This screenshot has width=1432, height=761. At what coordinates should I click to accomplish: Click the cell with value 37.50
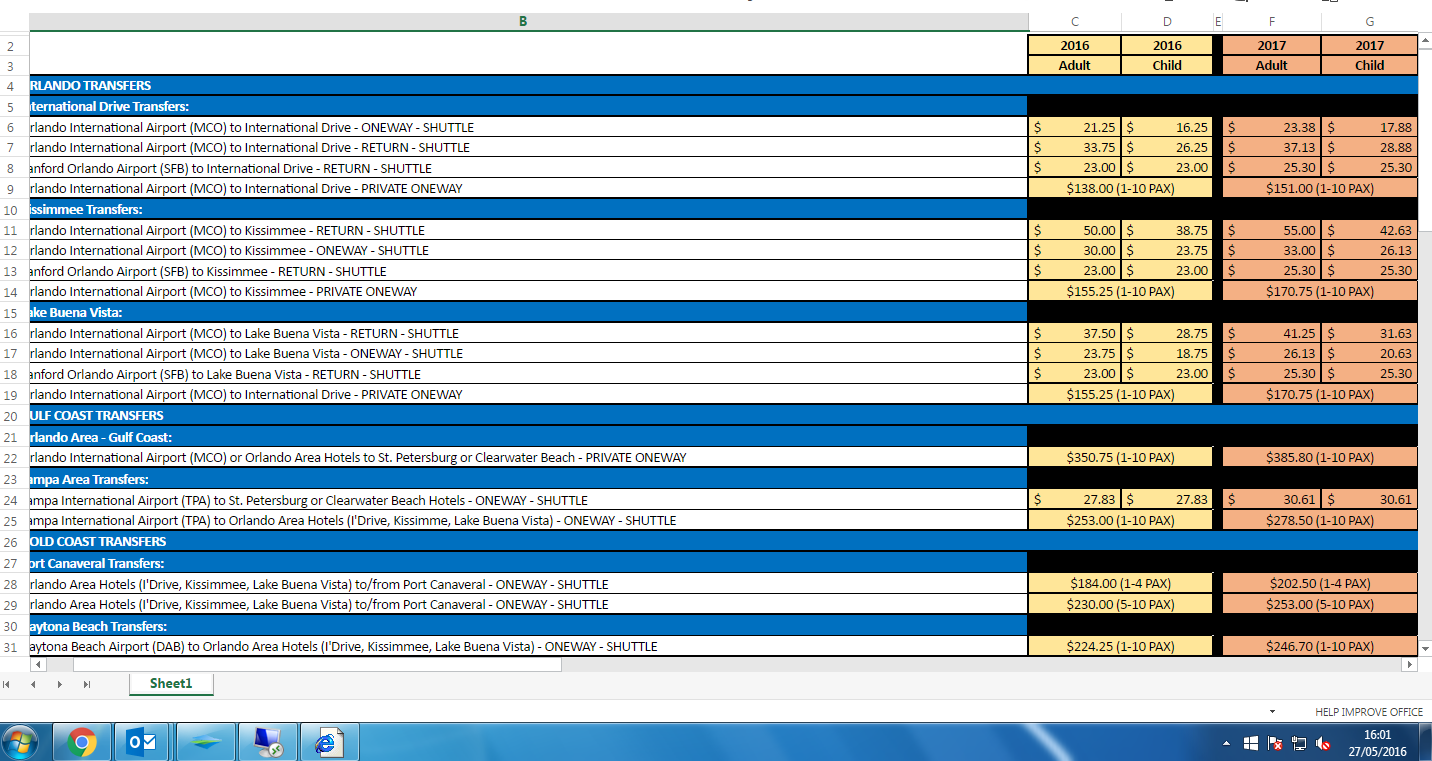(x=1075, y=334)
